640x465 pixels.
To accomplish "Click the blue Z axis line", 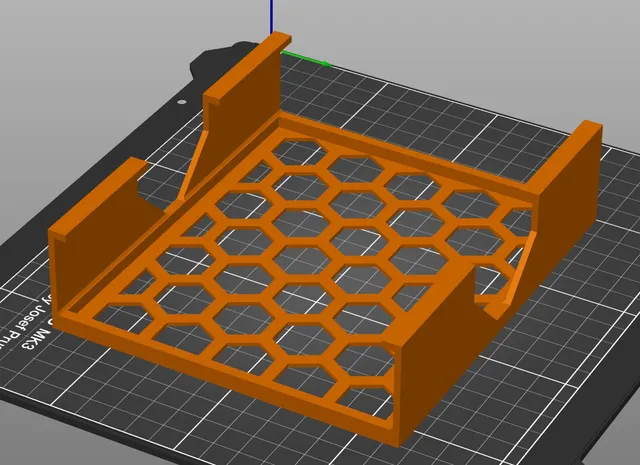I will click(271, 17).
